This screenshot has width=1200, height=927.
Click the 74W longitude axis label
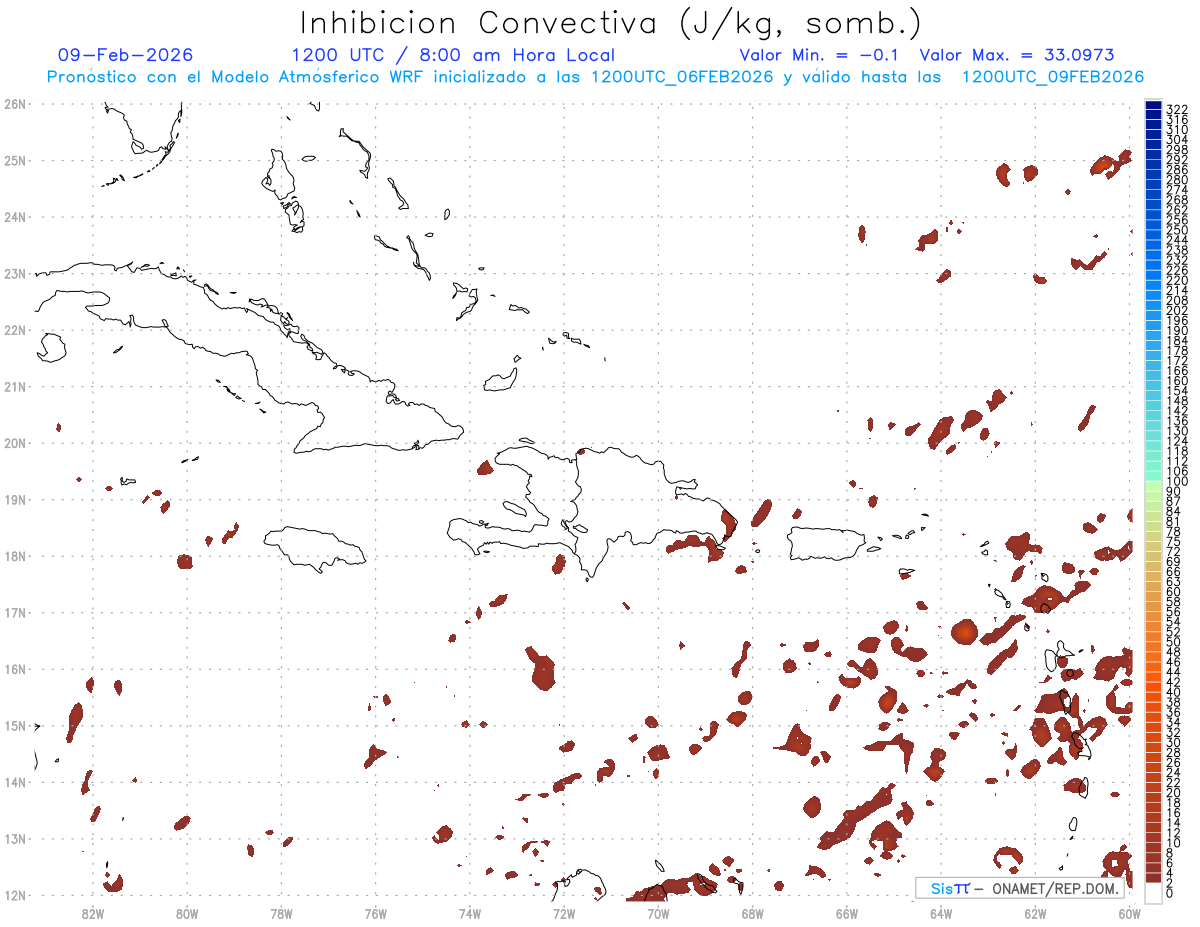[470, 913]
